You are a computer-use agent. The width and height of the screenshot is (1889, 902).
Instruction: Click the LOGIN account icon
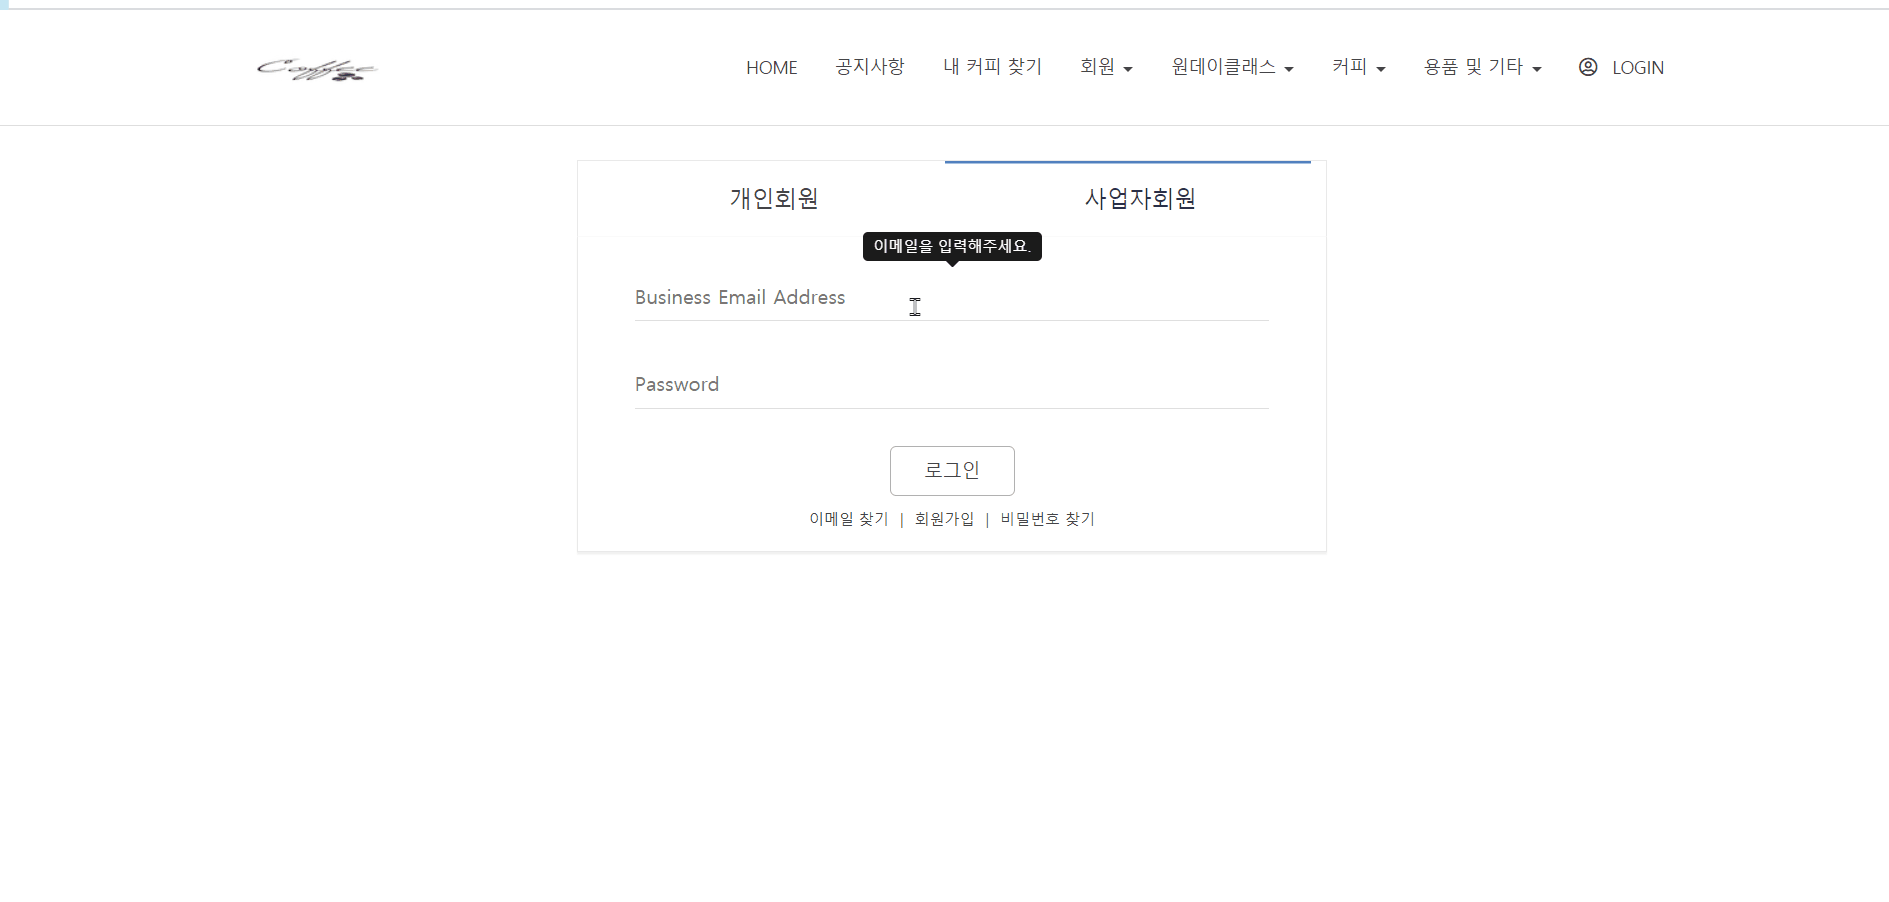coord(1588,67)
